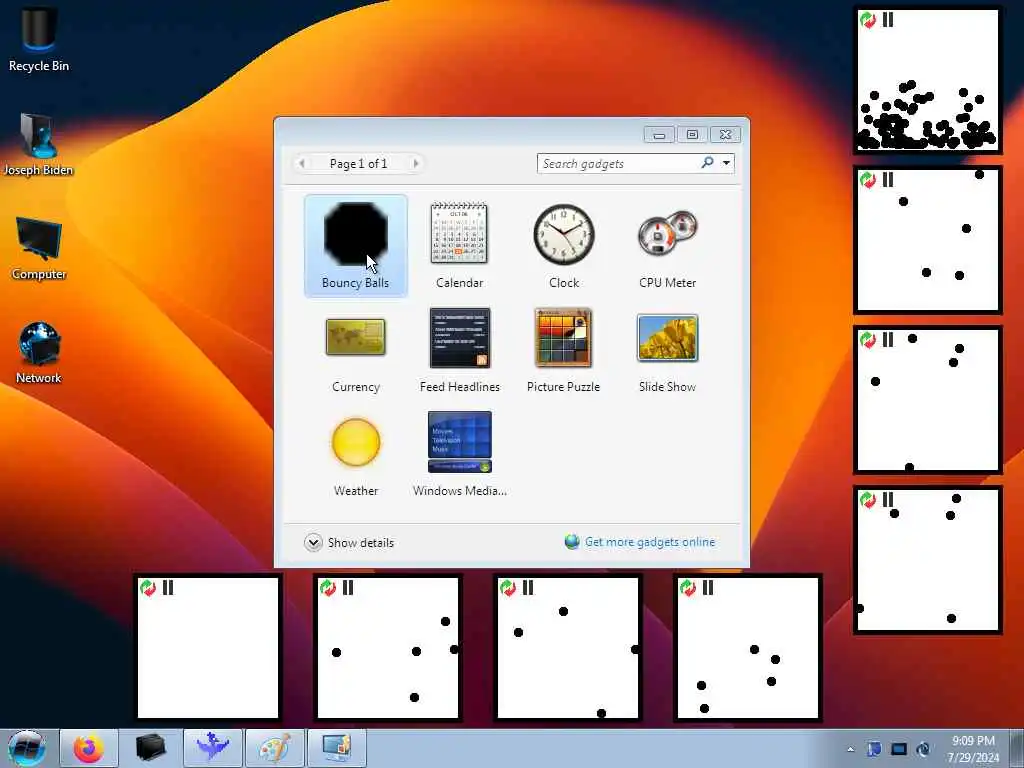1024x768 pixels.
Task: Go to the previous gadget page arrow
Action: (x=302, y=163)
